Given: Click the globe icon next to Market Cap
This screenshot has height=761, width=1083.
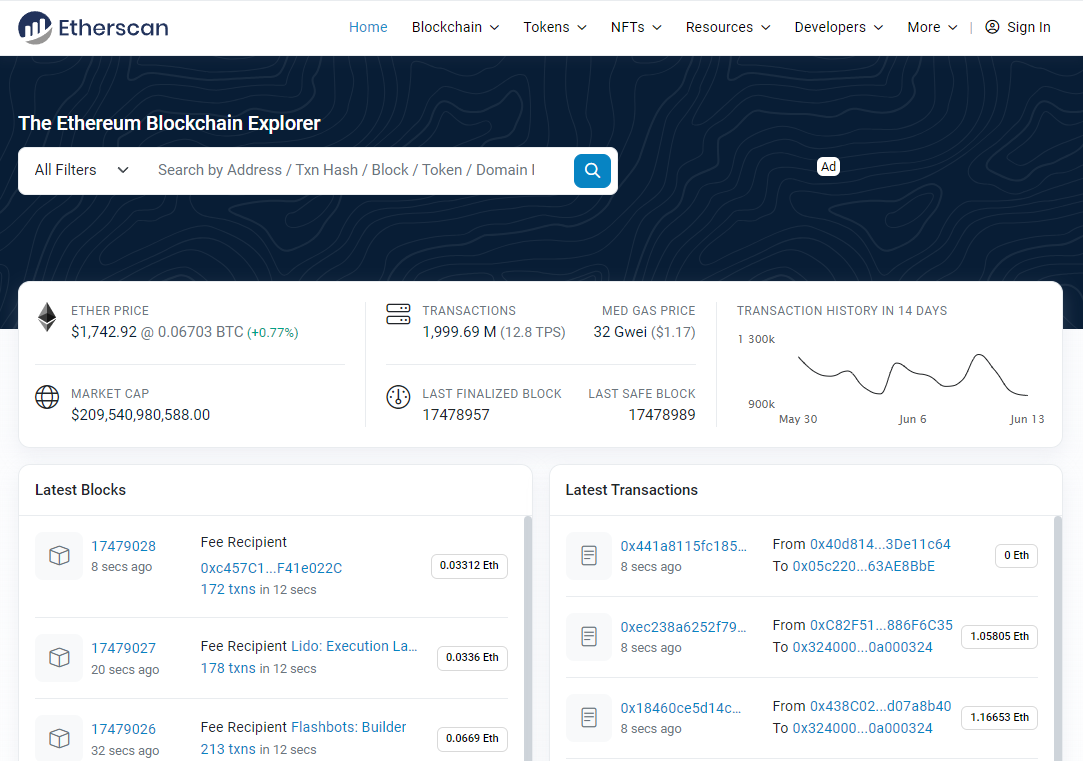Looking at the screenshot, I should (x=47, y=397).
